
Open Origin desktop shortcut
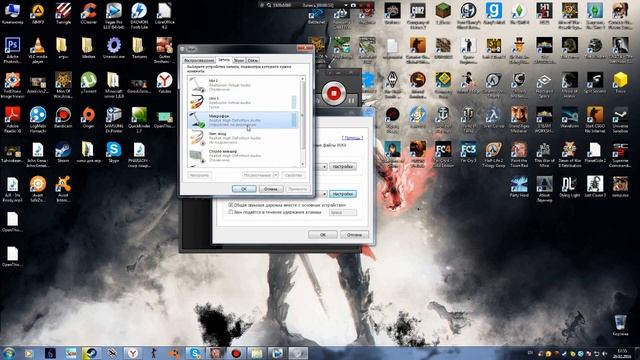[89, 118]
